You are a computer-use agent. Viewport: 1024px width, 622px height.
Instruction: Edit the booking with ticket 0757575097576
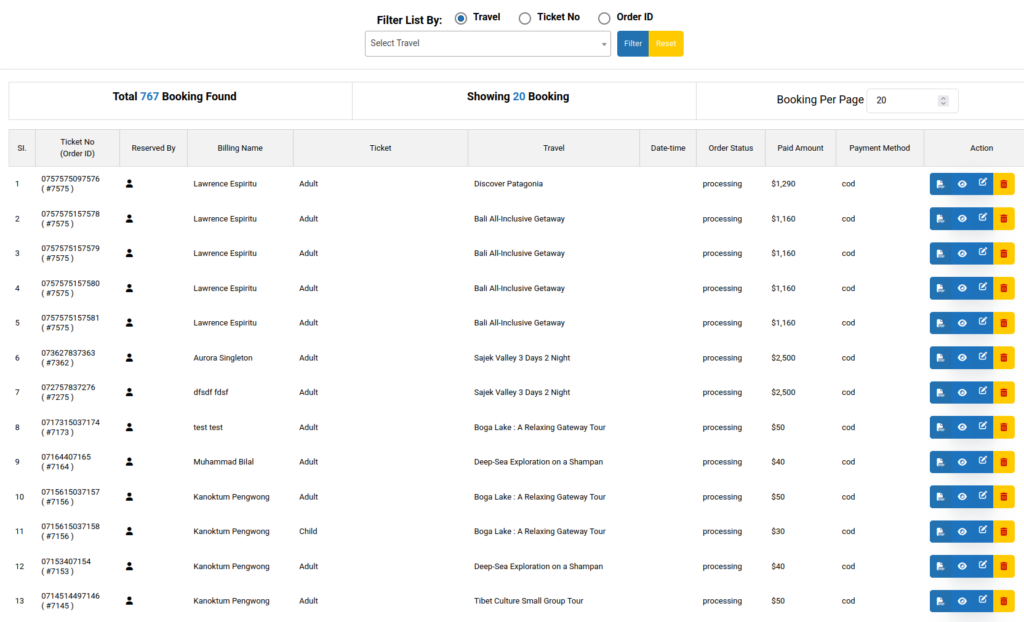click(x=983, y=183)
